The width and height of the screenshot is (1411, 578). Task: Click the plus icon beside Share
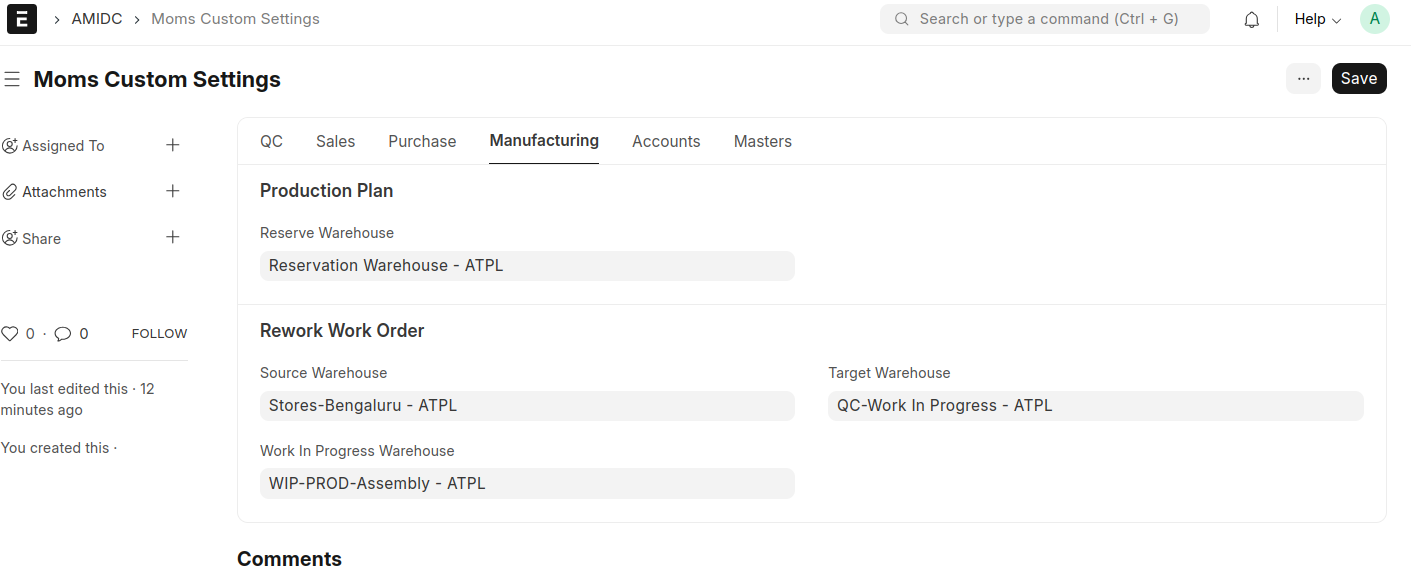coord(173,237)
